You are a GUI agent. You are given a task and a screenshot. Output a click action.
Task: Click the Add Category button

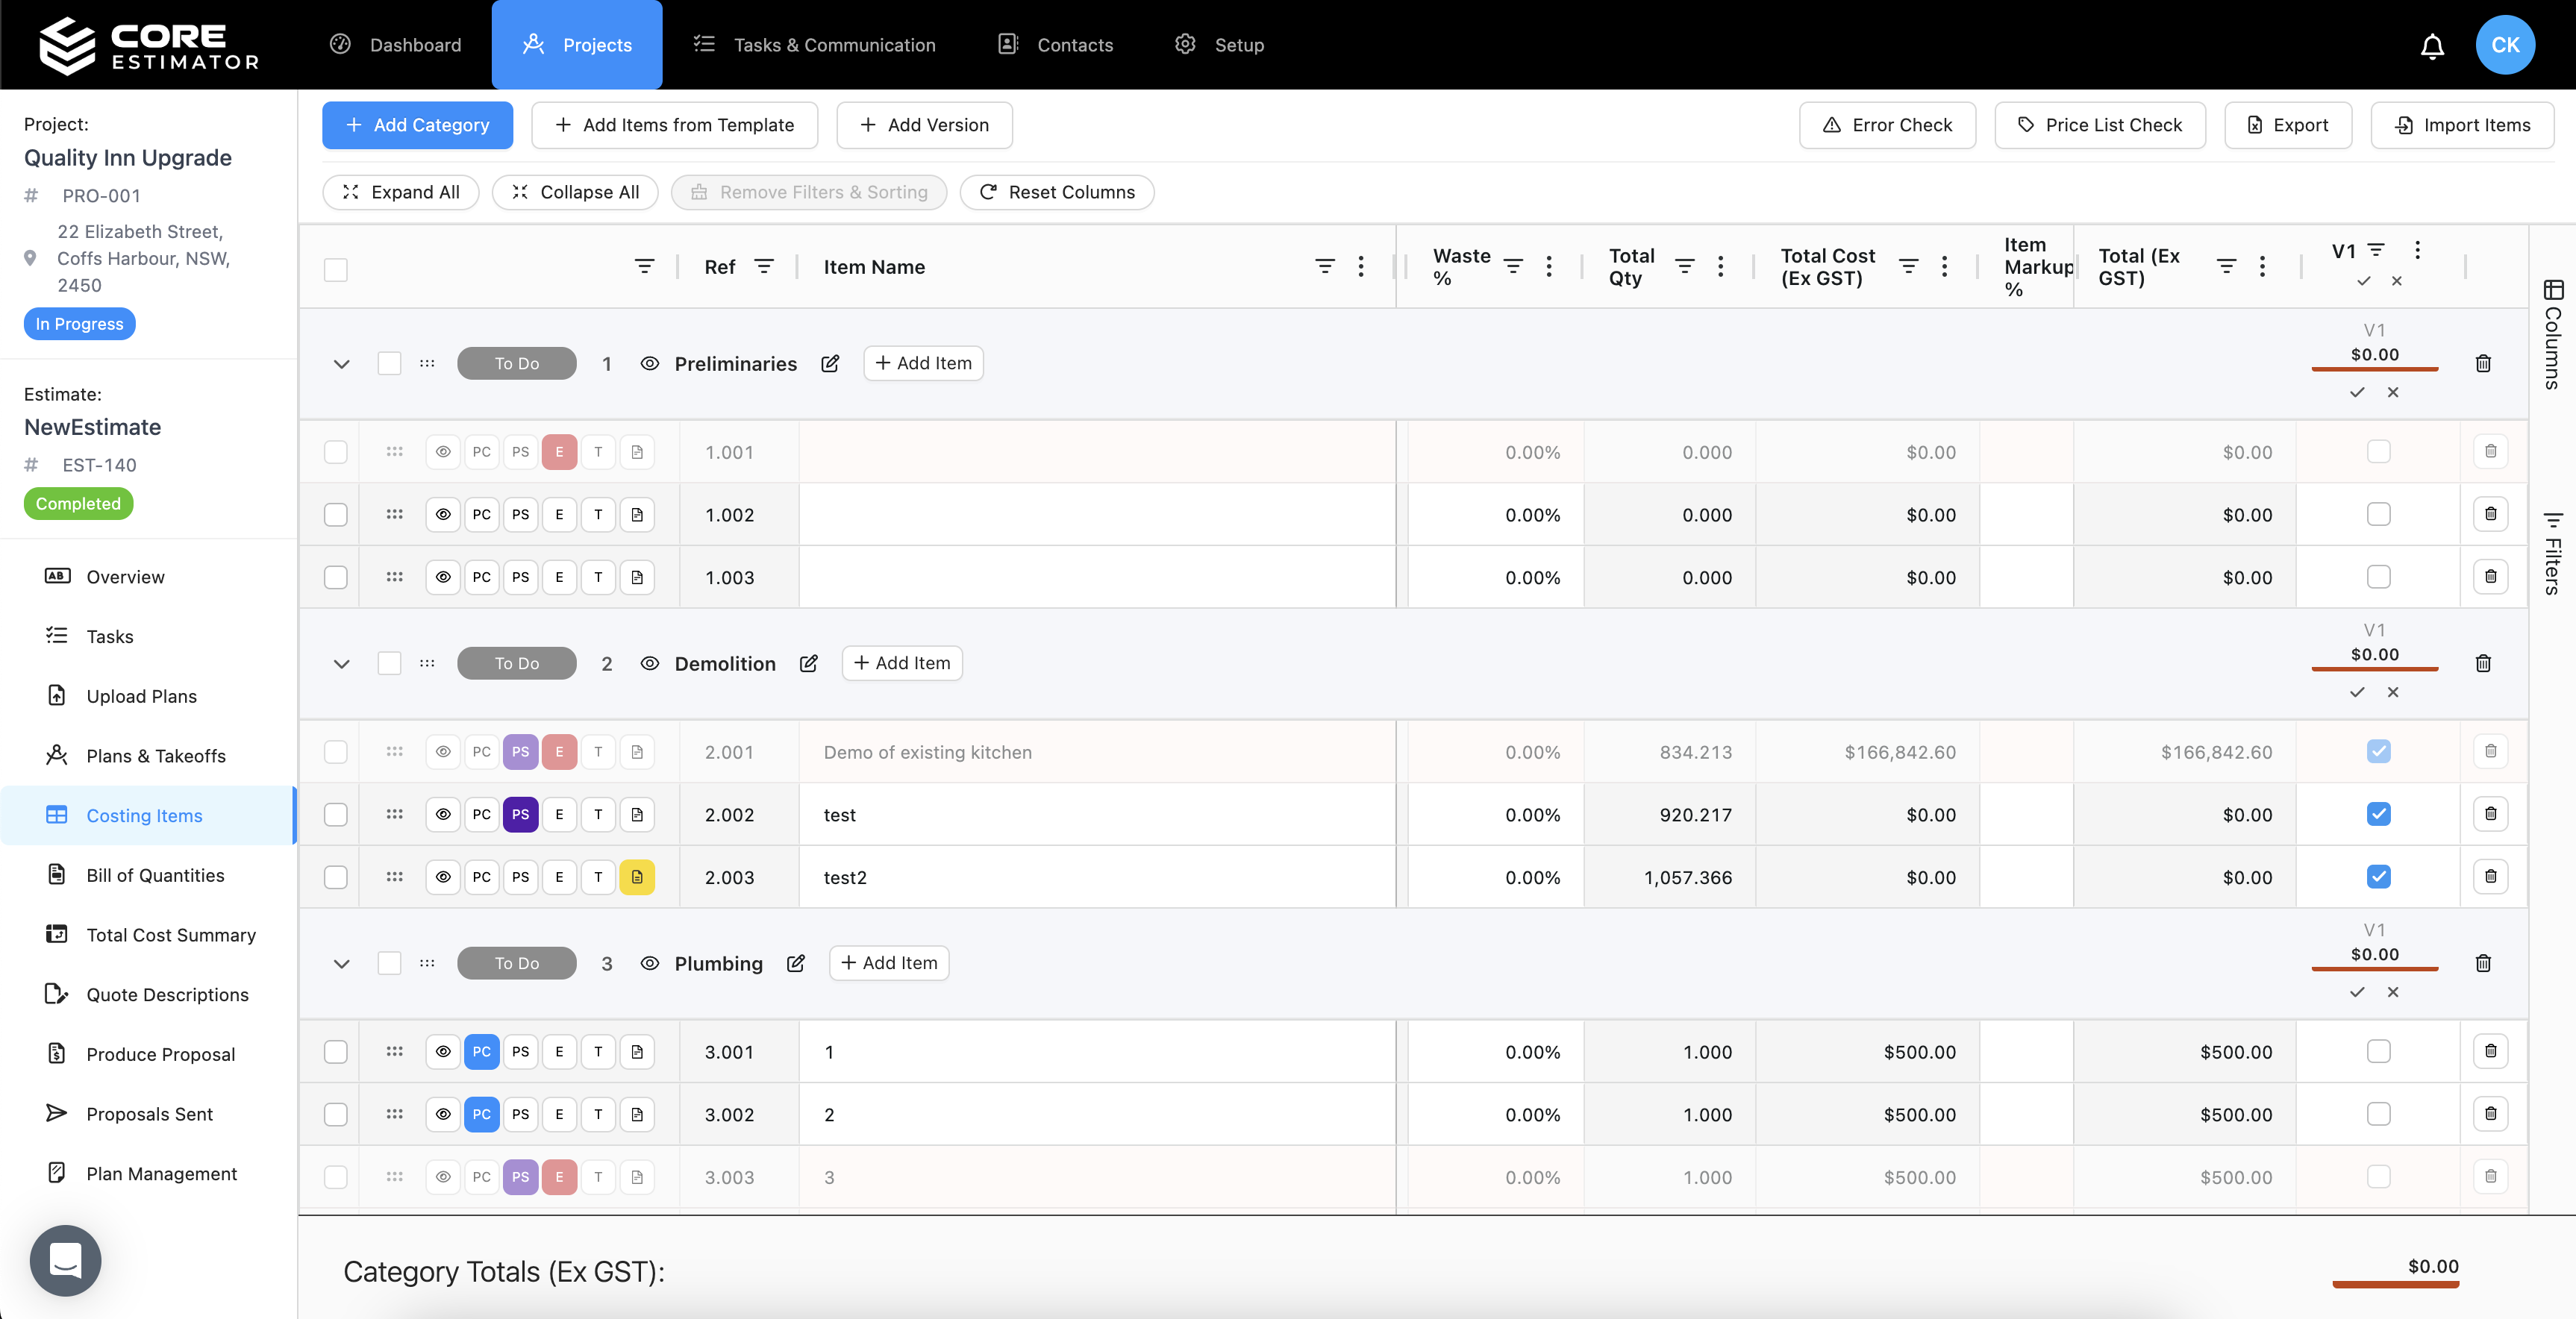click(x=417, y=125)
